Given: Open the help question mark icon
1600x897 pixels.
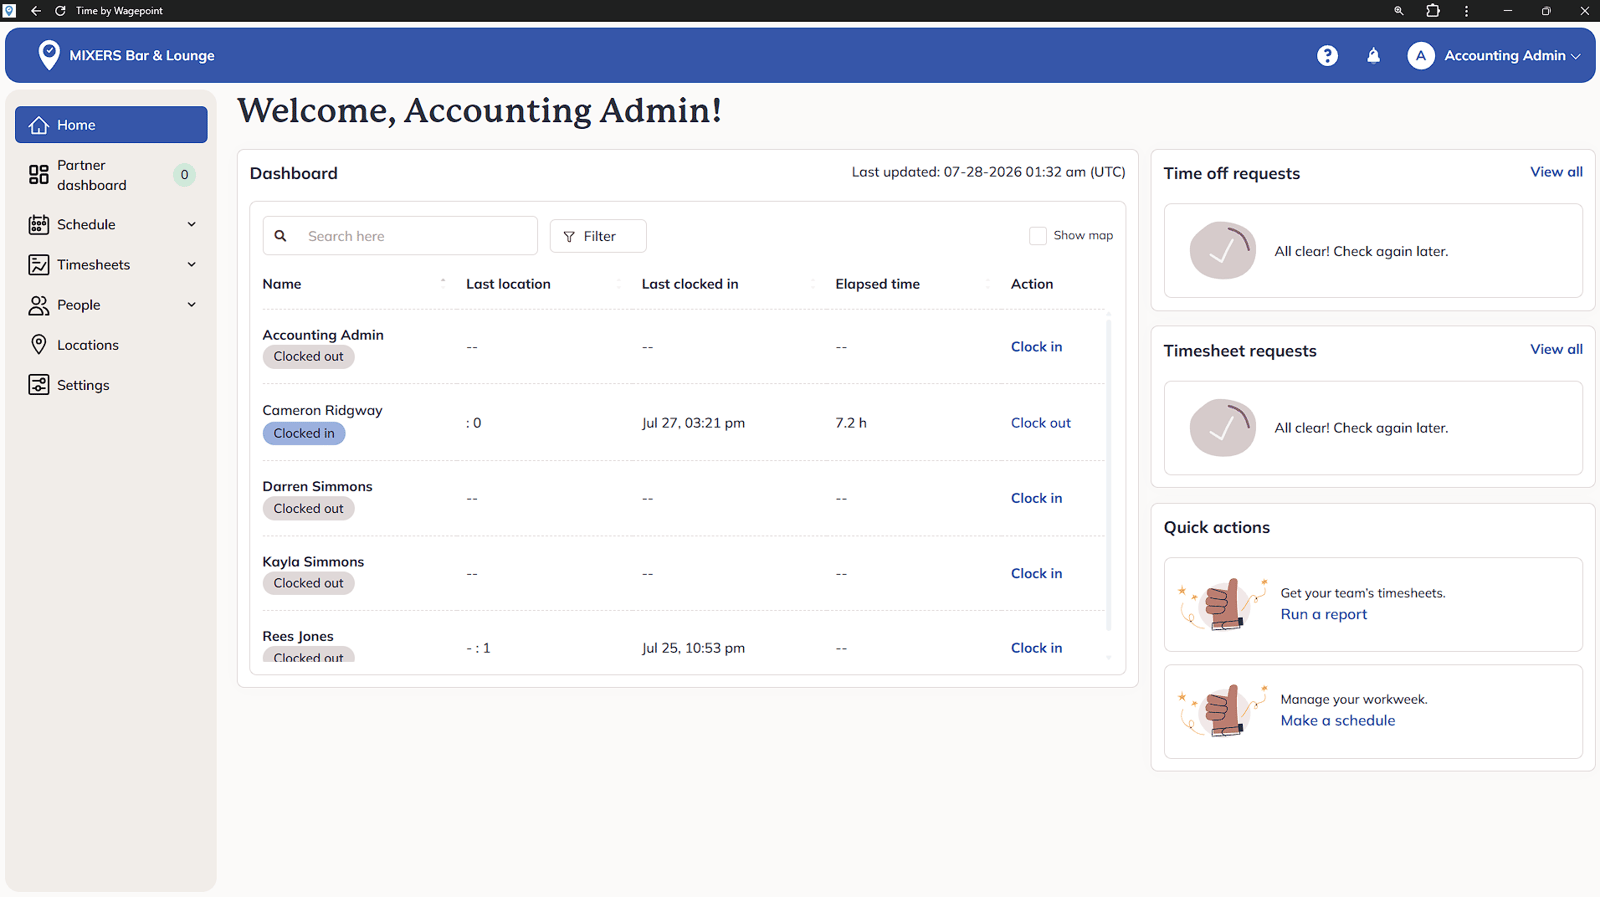Looking at the screenshot, I should (x=1327, y=56).
